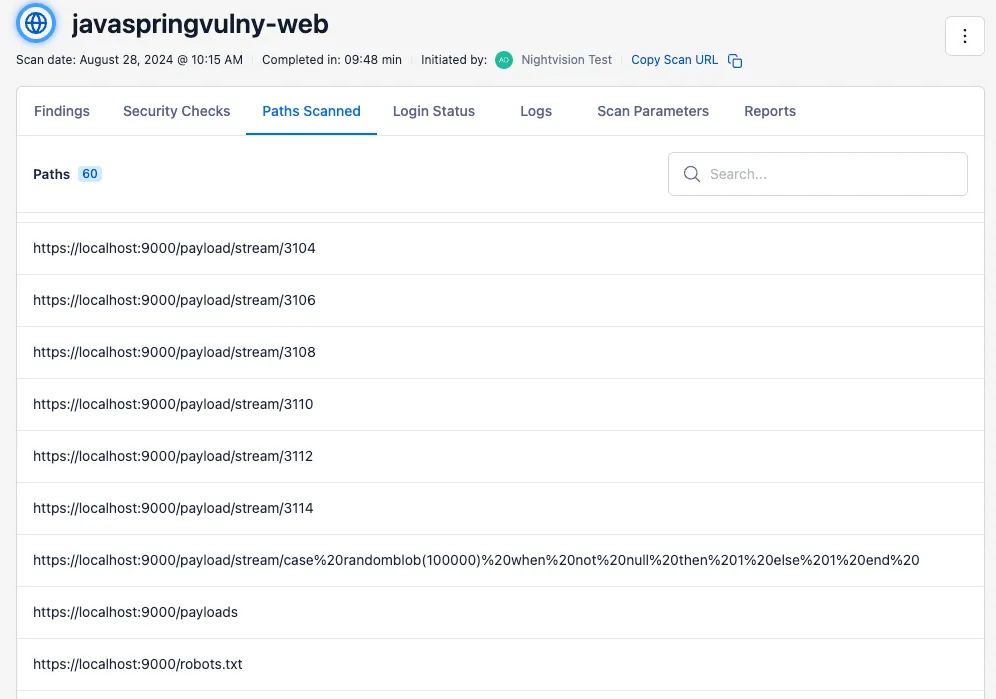996x699 pixels.
Task: Click the Copy Scan URL link
Action: 674,60
